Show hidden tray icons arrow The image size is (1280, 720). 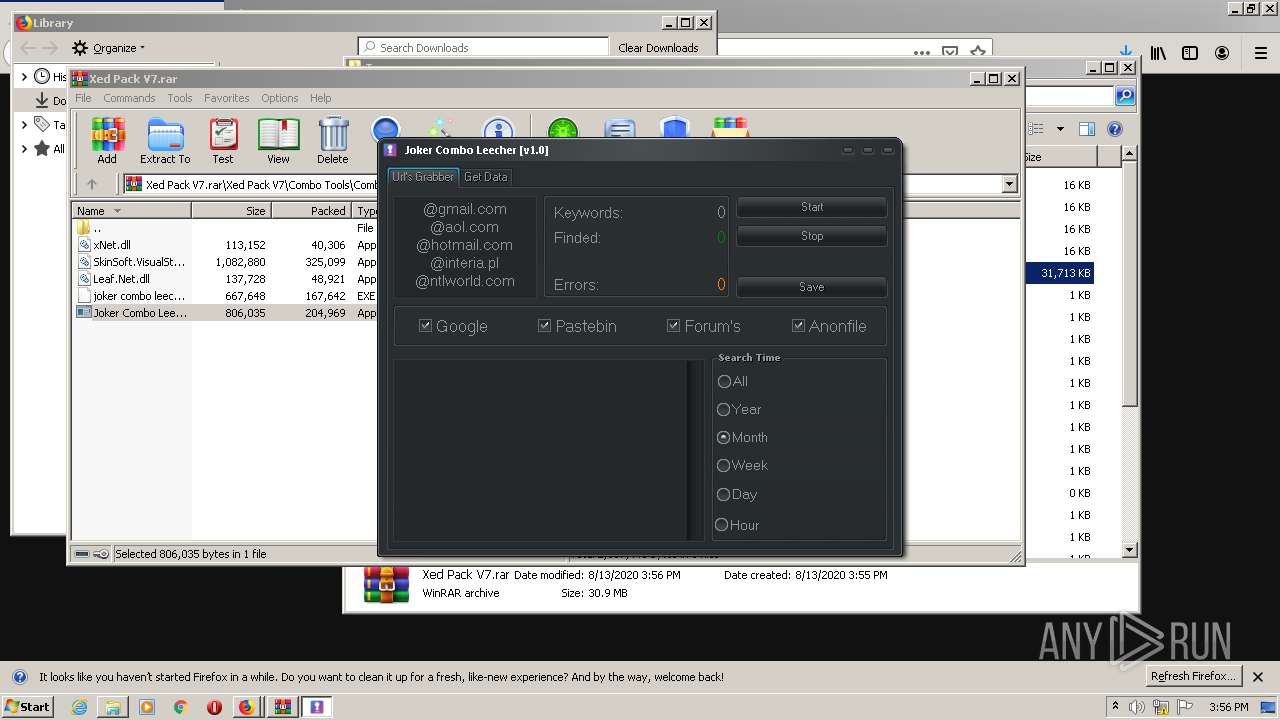(1115, 707)
